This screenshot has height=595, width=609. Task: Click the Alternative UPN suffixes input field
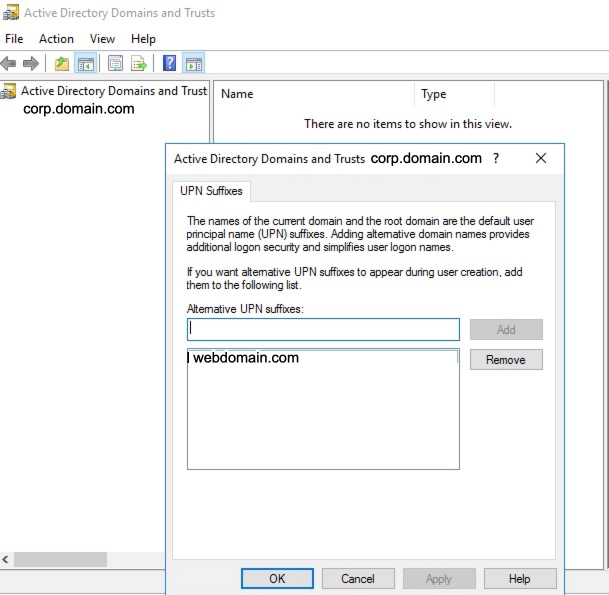click(x=323, y=329)
